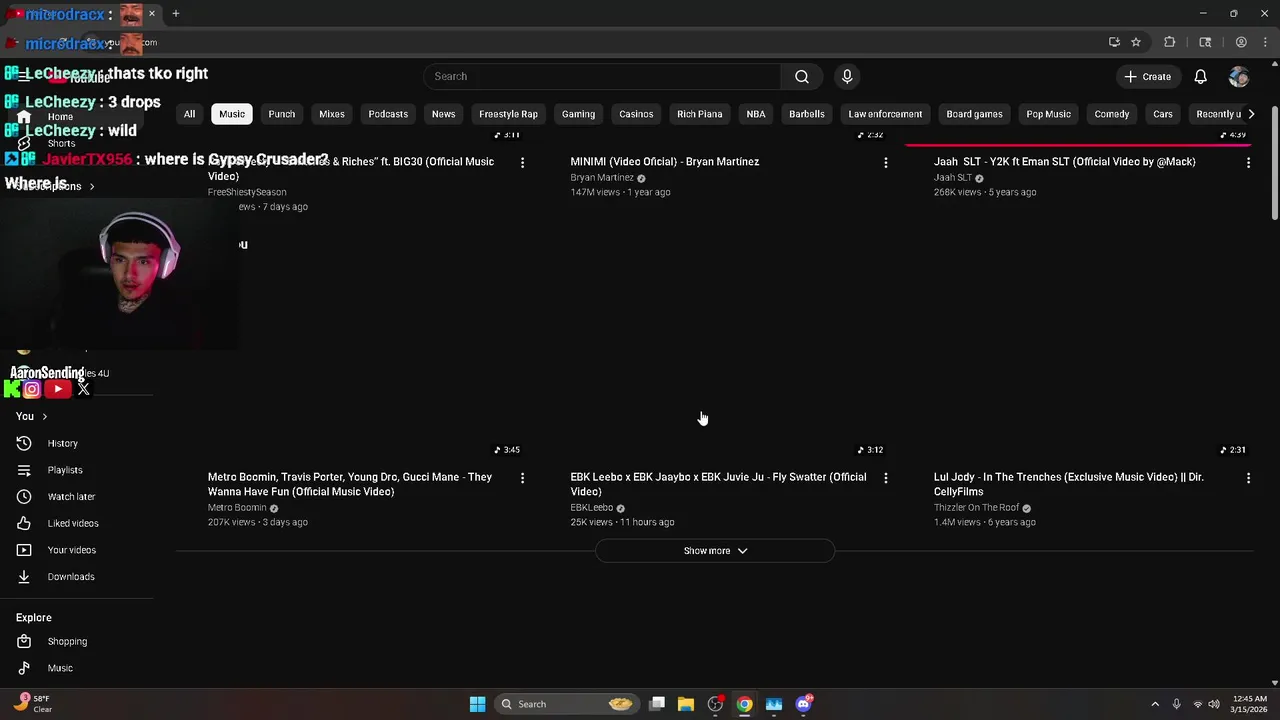Open Chrome profile icon
The width and height of the screenshot is (1280, 720).
tap(1241, 42)
